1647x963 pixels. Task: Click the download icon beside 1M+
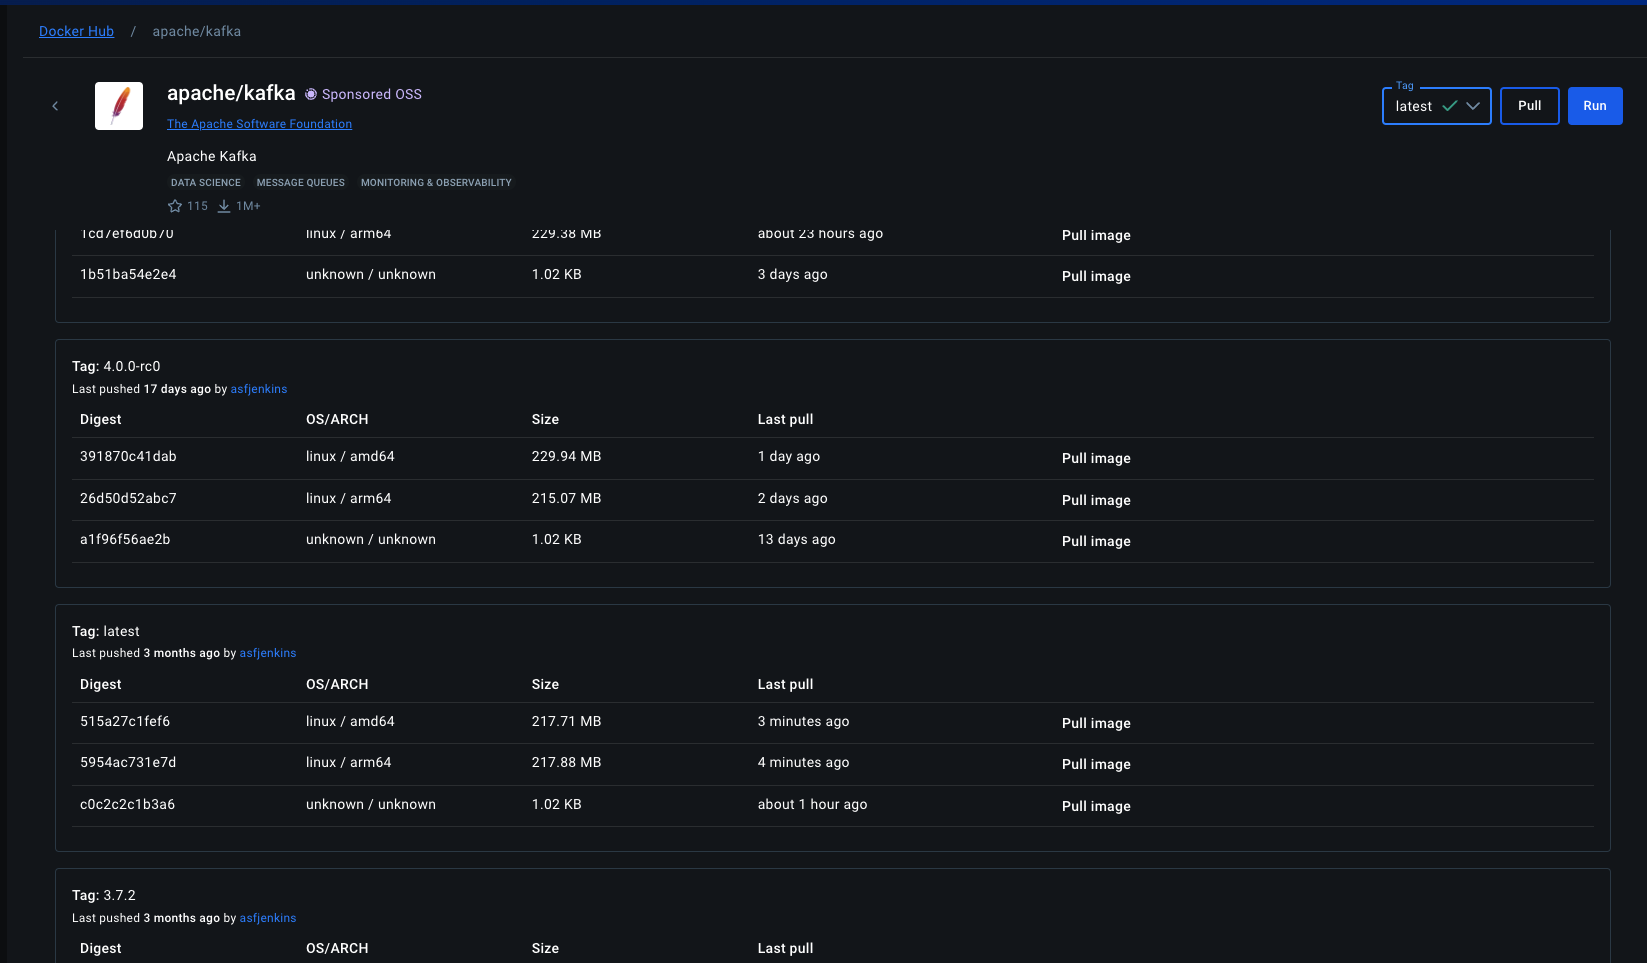(x=224, y=206)
